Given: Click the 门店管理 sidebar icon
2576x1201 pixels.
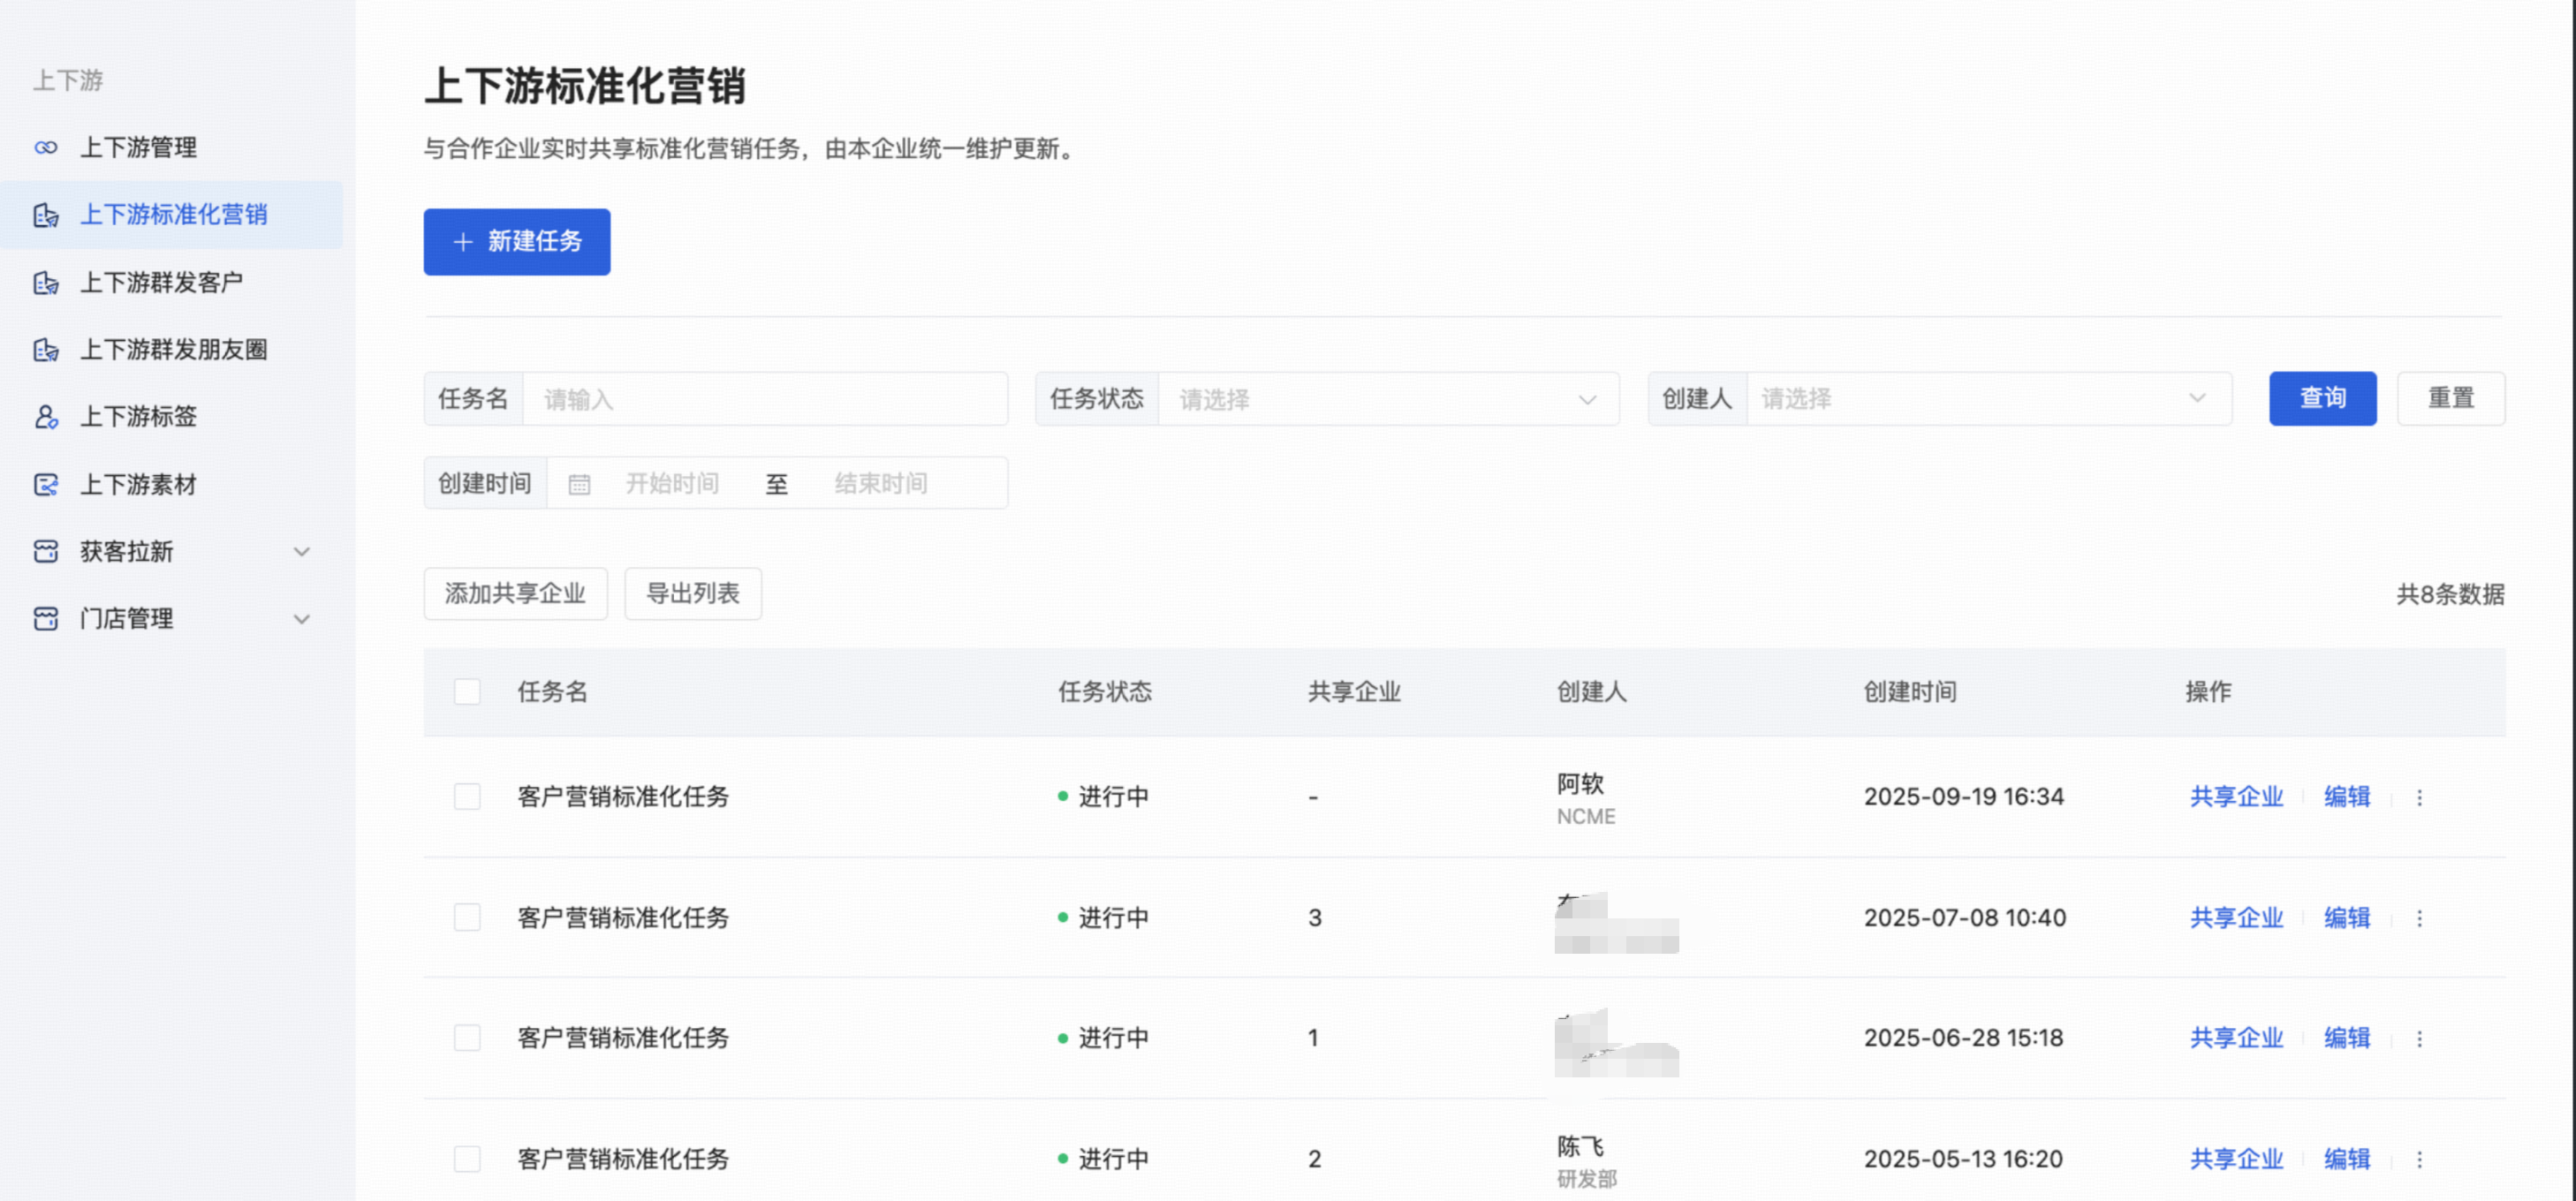Looking at the screenshot, I should (x=45, y=619).
